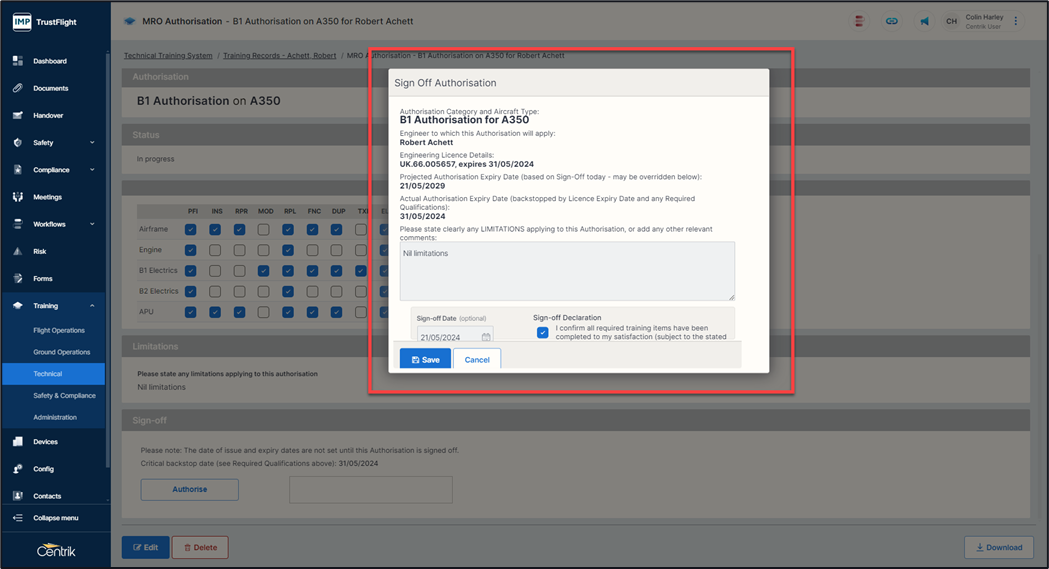Toggle B2 Electrics PFI checkbox
The image size is (1049, 569).
point(191,292)
